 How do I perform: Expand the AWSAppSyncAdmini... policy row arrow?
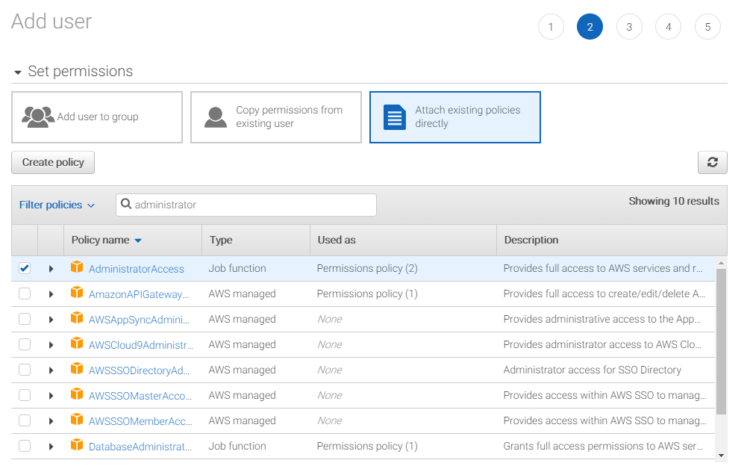(x=51, y=319)
